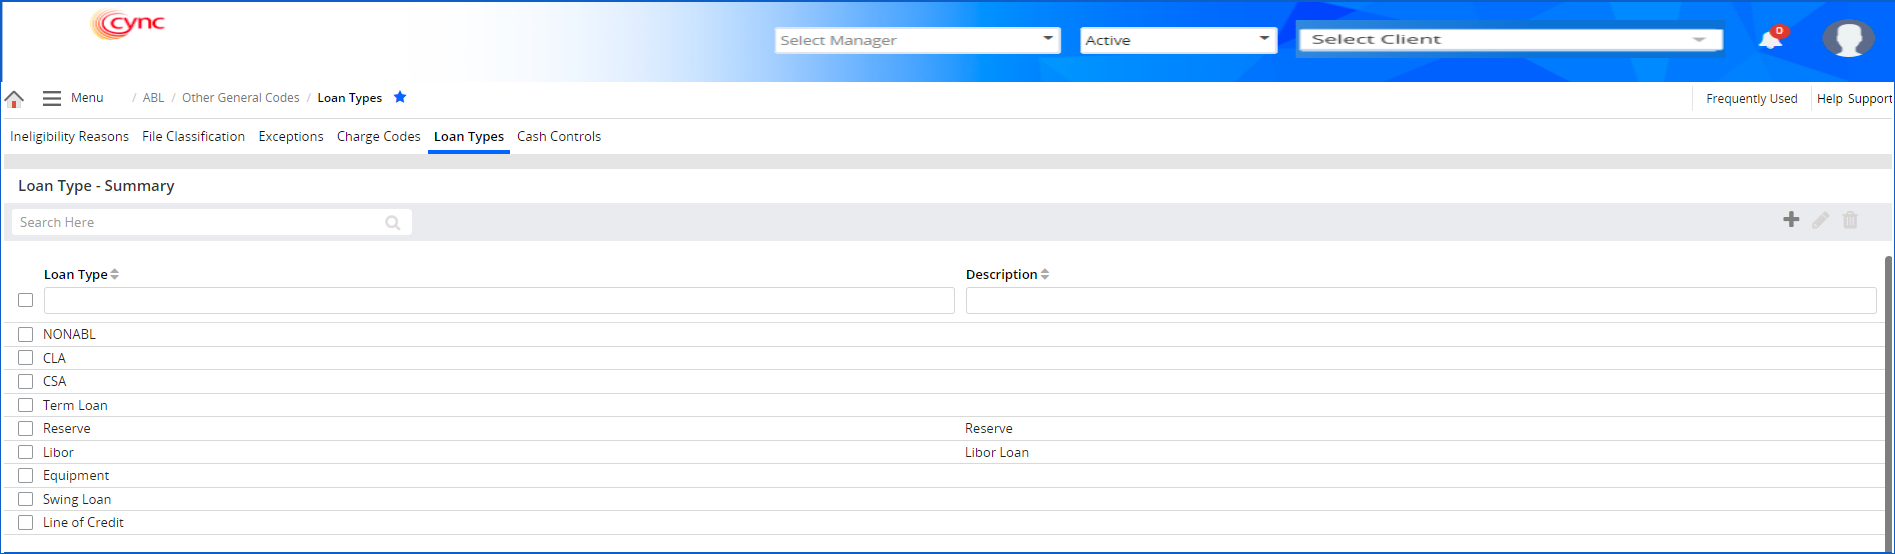1895x554 pixels.
Task: Tick the Term Loan checkbox
Action: click(26, 405)
